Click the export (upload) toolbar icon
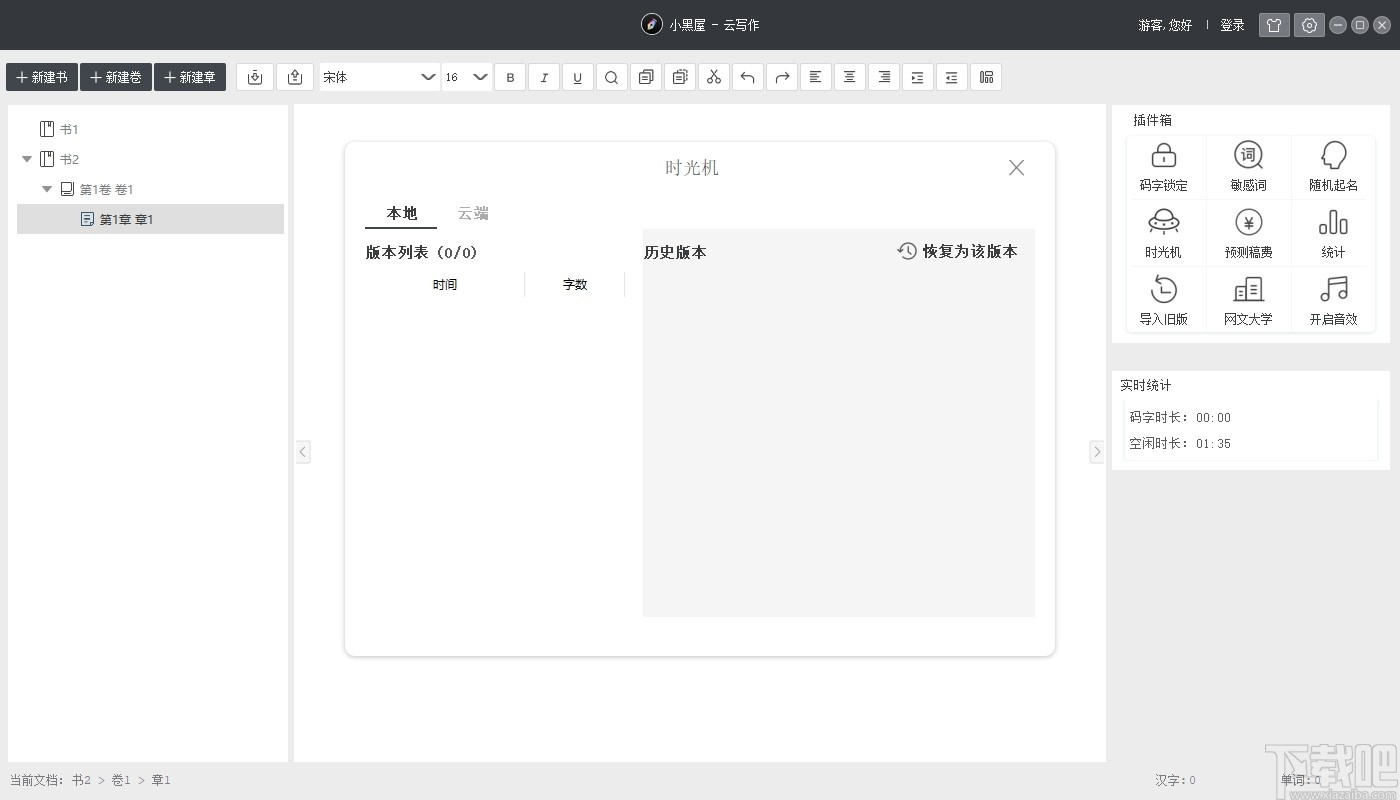 295,77
